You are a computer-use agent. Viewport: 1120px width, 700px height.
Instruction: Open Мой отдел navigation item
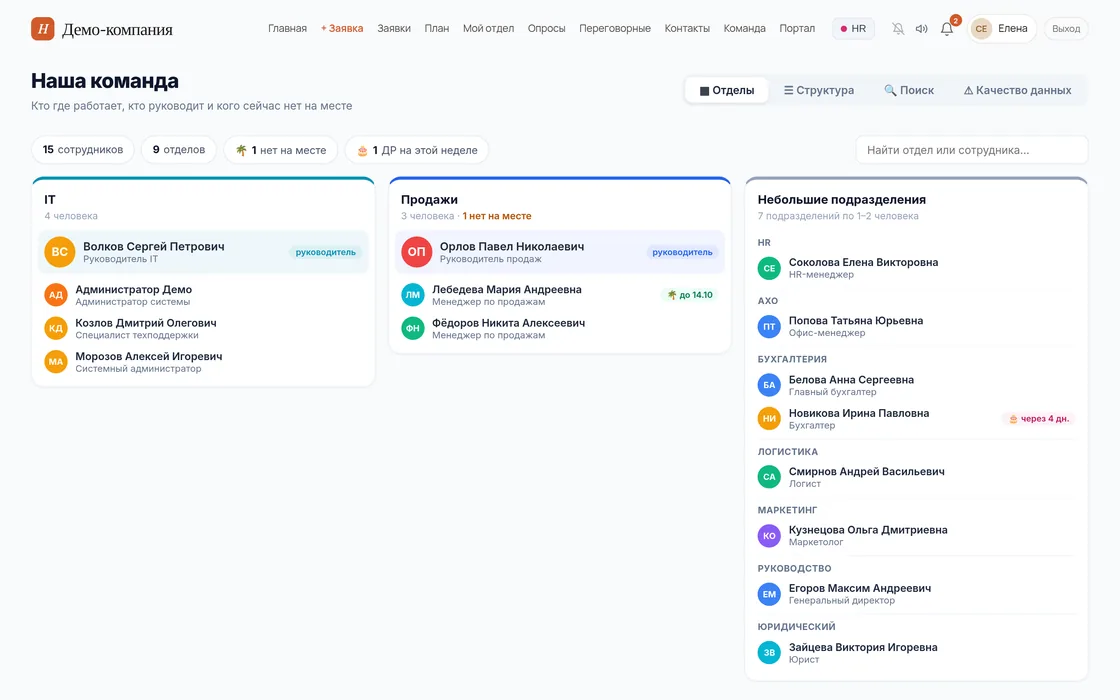489,29
